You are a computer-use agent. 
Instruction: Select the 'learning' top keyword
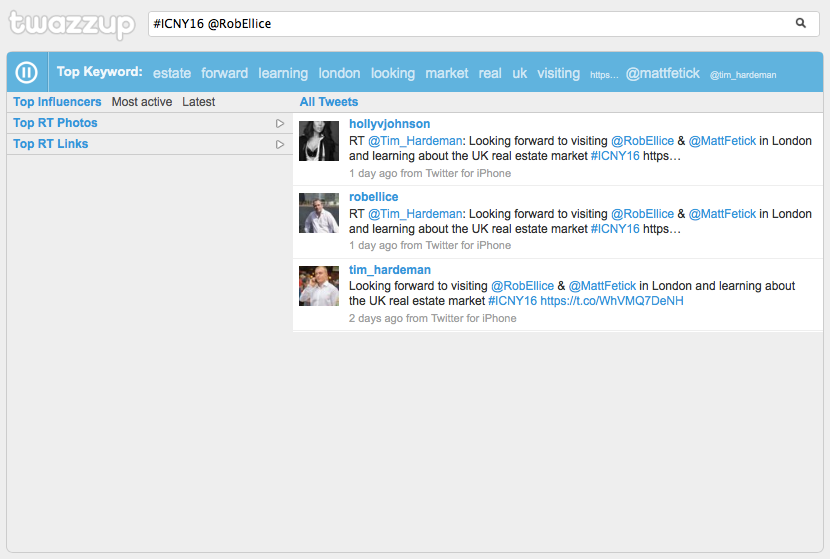[283, 73]
